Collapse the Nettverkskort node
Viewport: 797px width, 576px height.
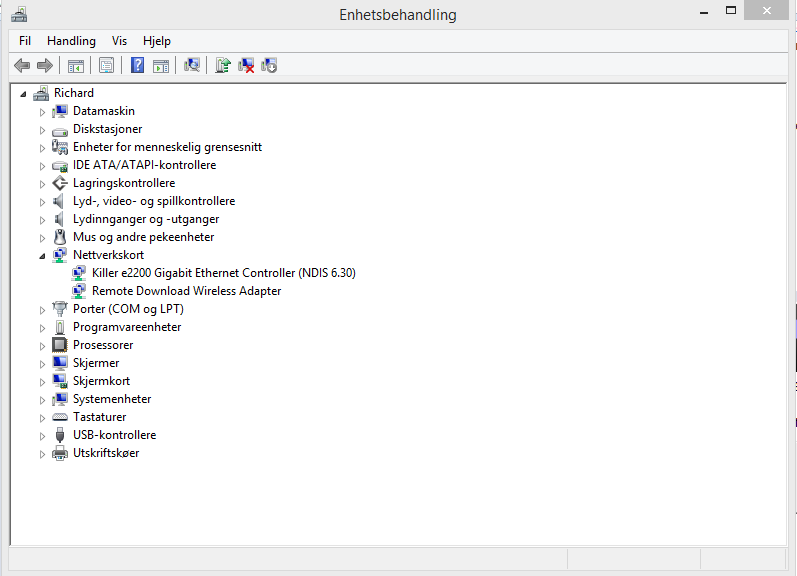(42, 256)
